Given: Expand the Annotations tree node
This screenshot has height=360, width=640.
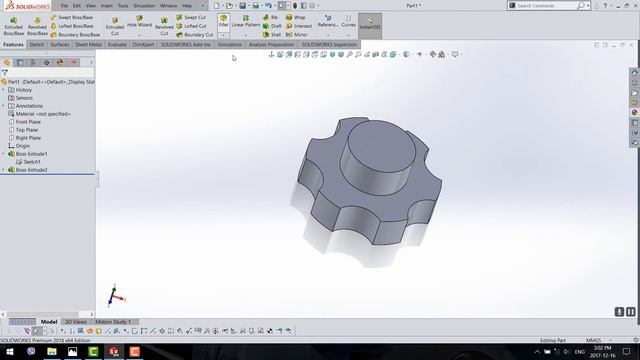Looking at the screenshot, I should (x=4, y=106).
